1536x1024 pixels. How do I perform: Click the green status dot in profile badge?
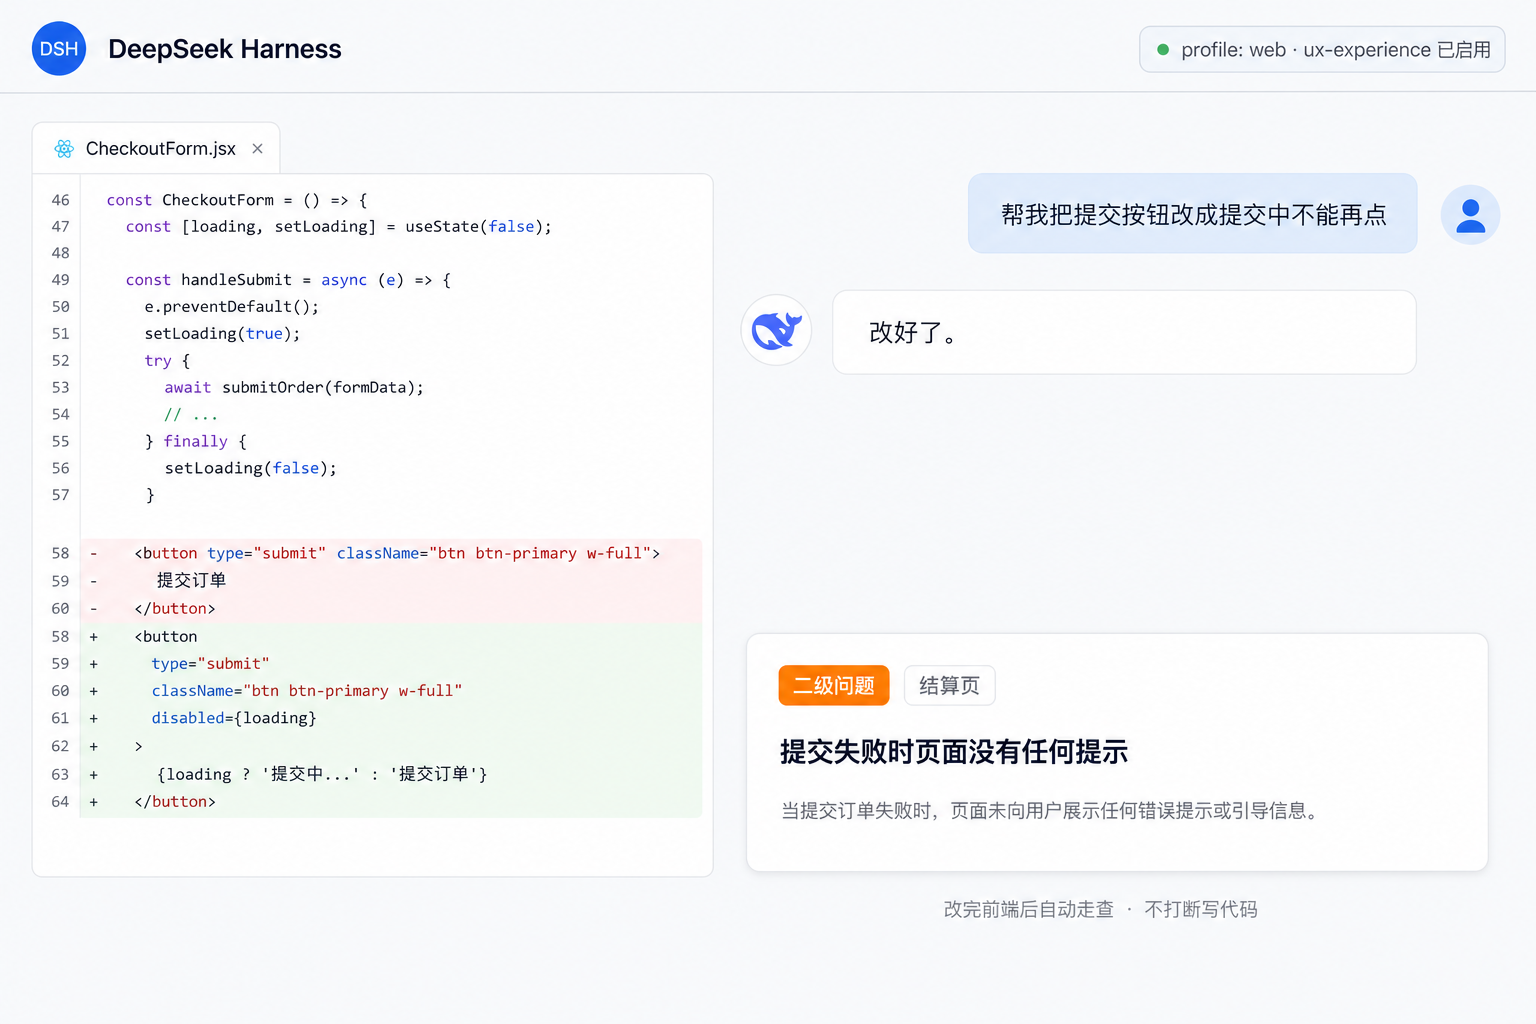coord(1163,50)
